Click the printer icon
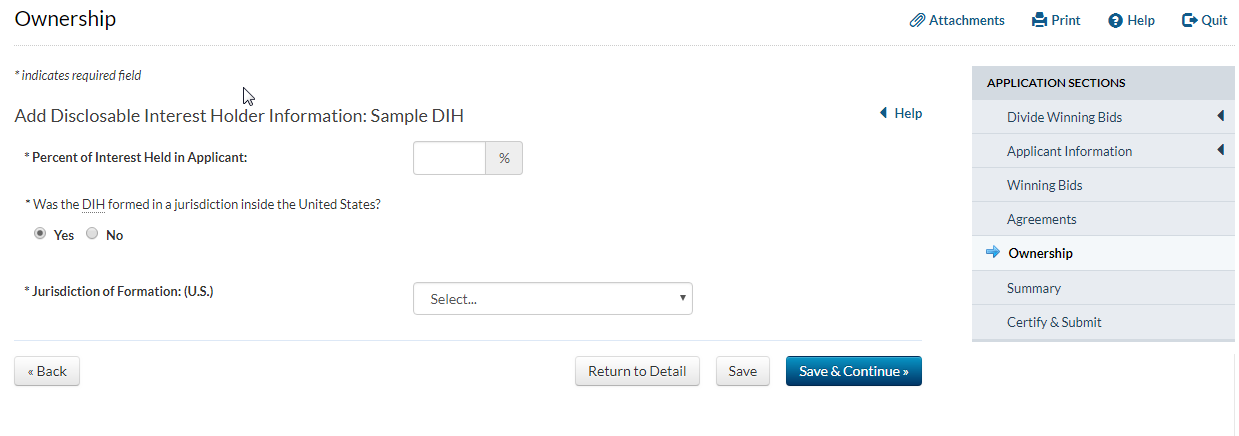This screenshot has height=436, width=1239. [1039, 20]
